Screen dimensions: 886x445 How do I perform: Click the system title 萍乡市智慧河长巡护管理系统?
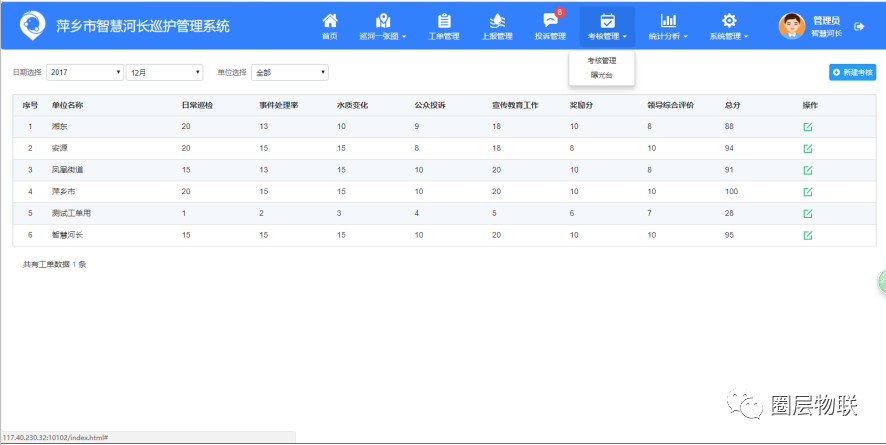click(143, 26)
